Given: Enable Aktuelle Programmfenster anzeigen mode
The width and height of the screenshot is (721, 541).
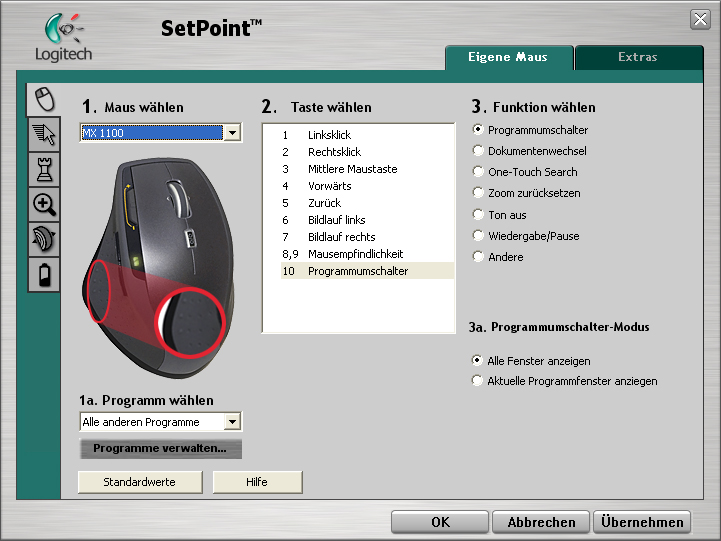Looking at the screenshot, I should (x=478, y=381).
